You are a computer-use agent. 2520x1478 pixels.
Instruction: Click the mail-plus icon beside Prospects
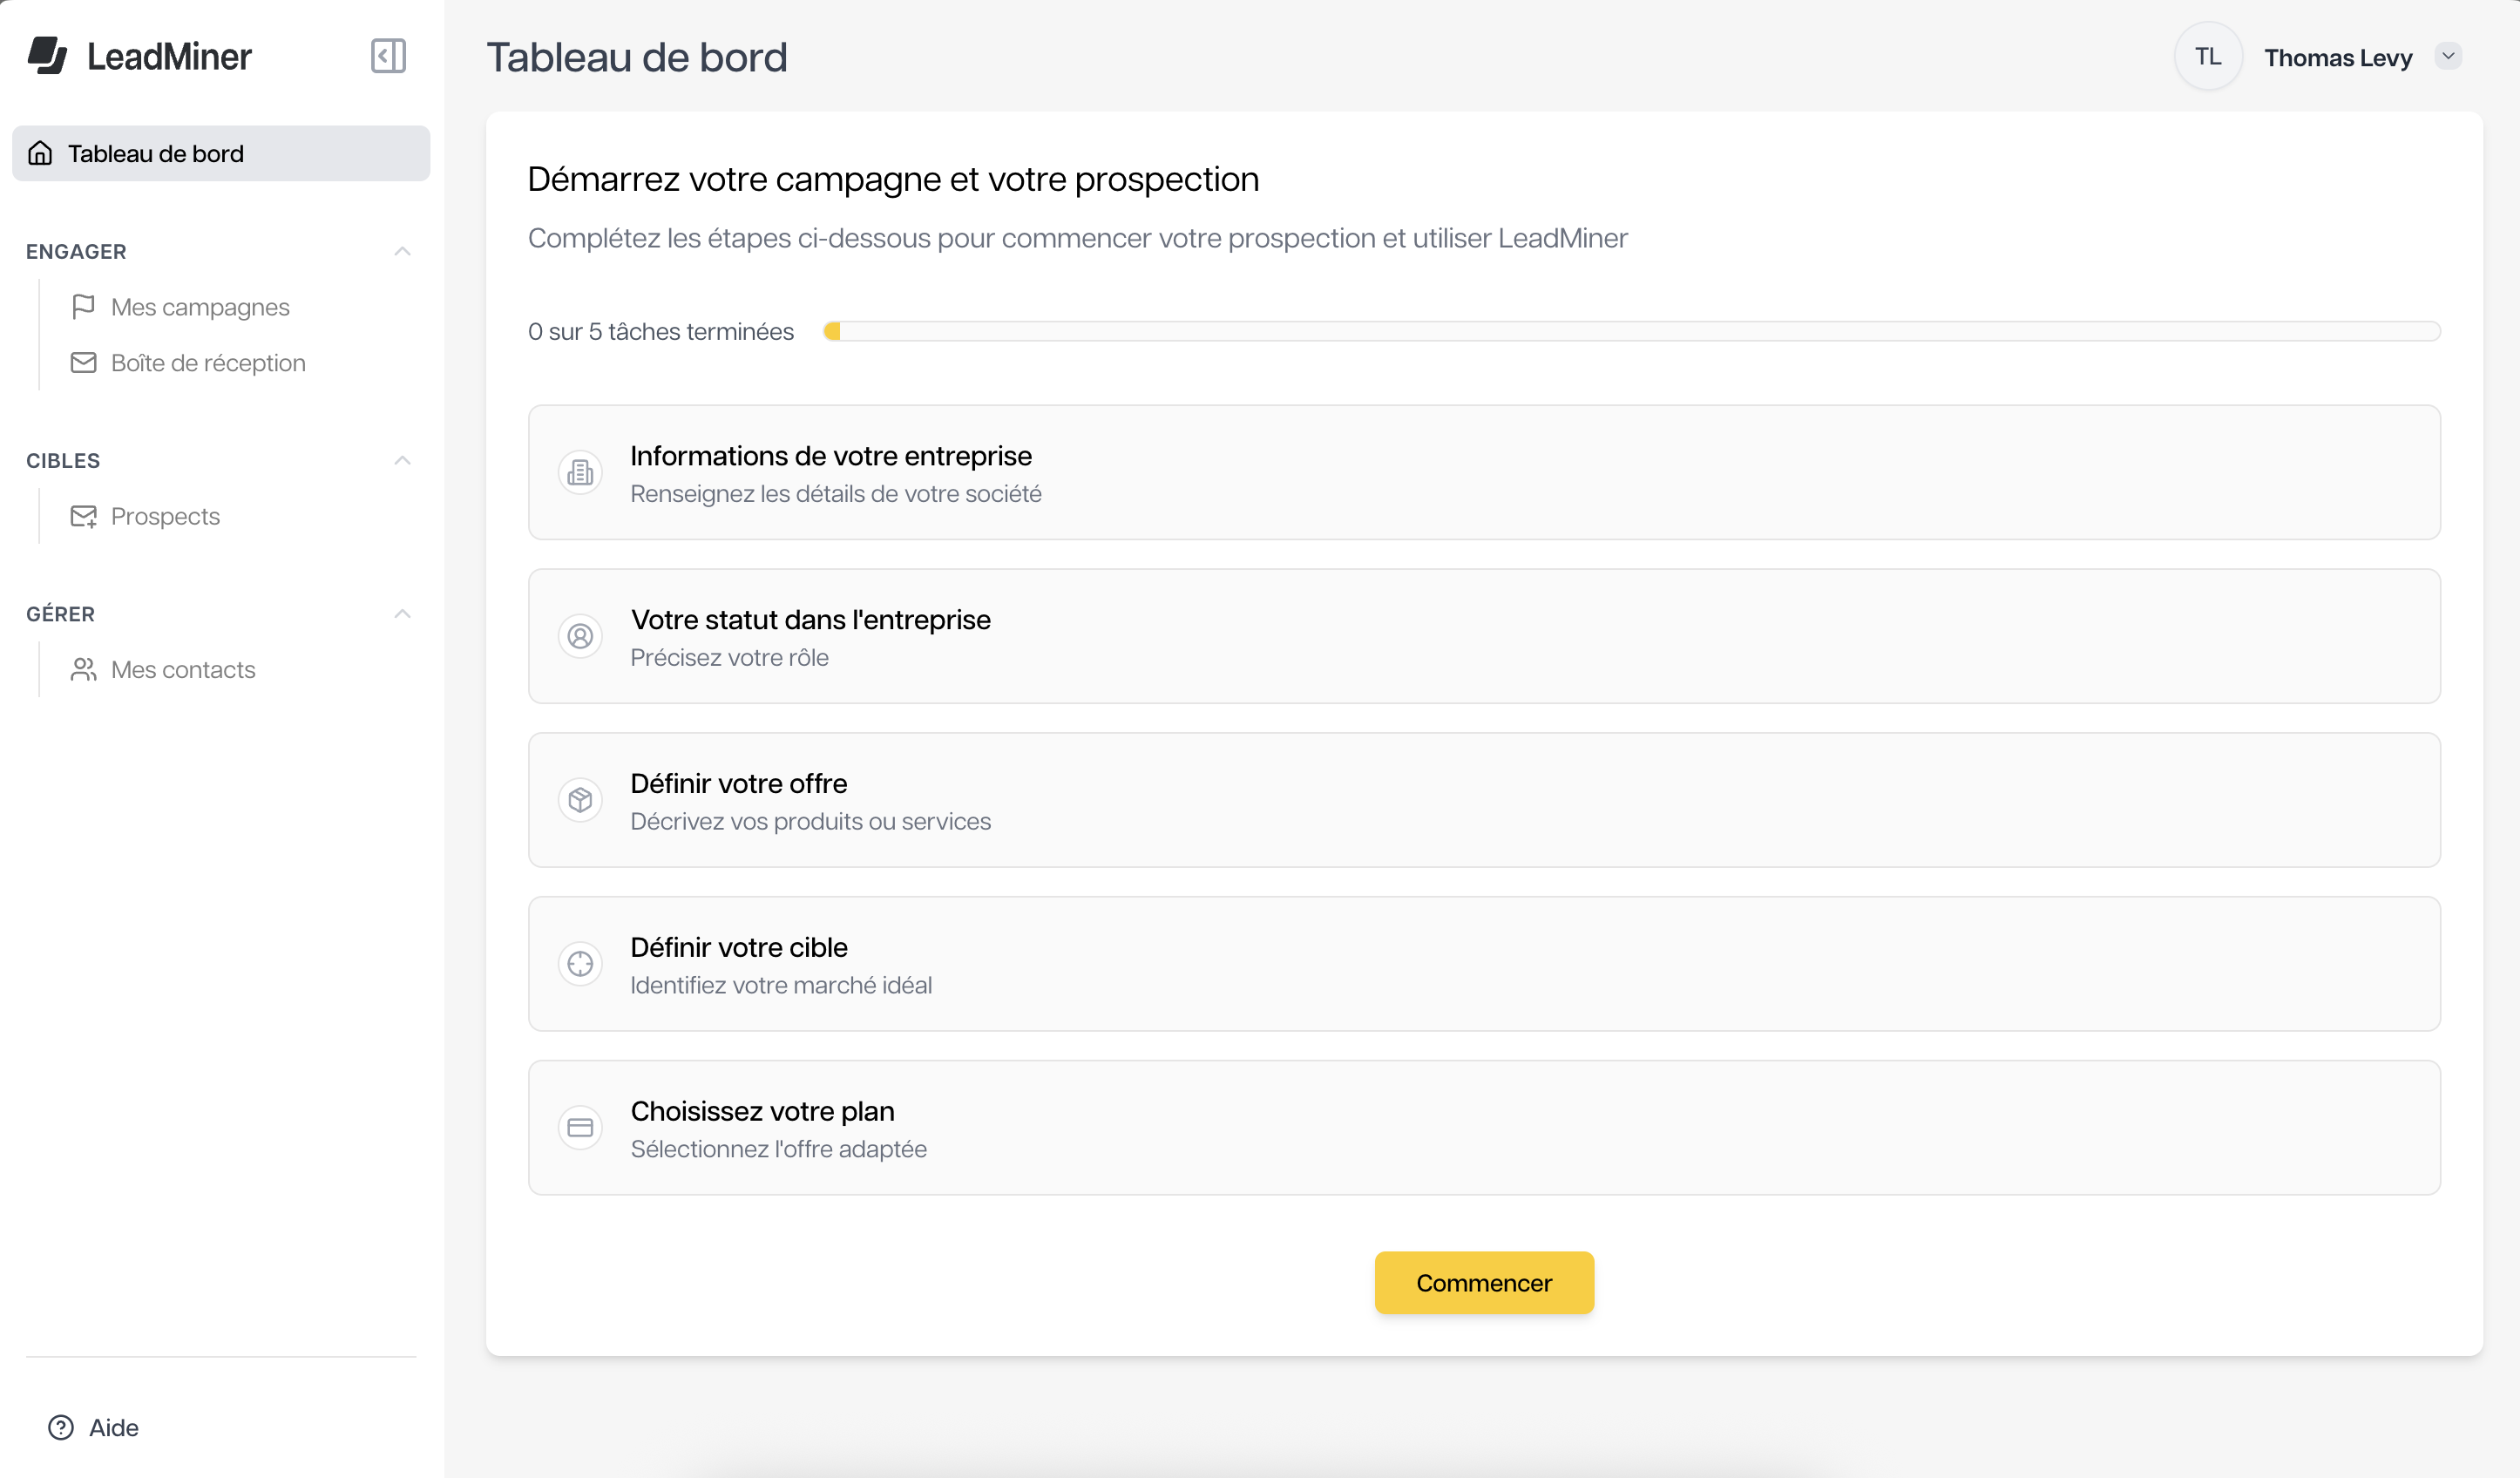[x=83, y=517]
